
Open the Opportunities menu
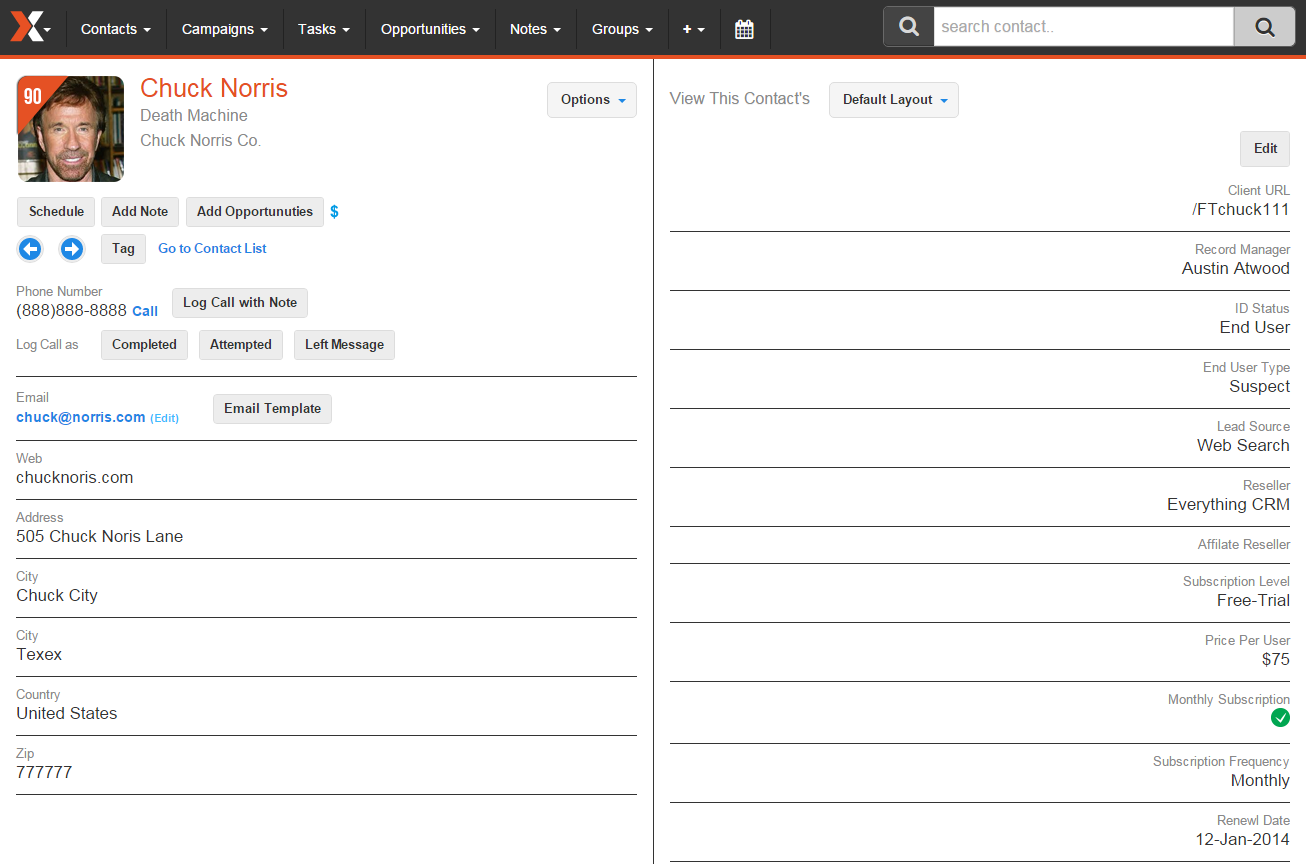[430, 29]
